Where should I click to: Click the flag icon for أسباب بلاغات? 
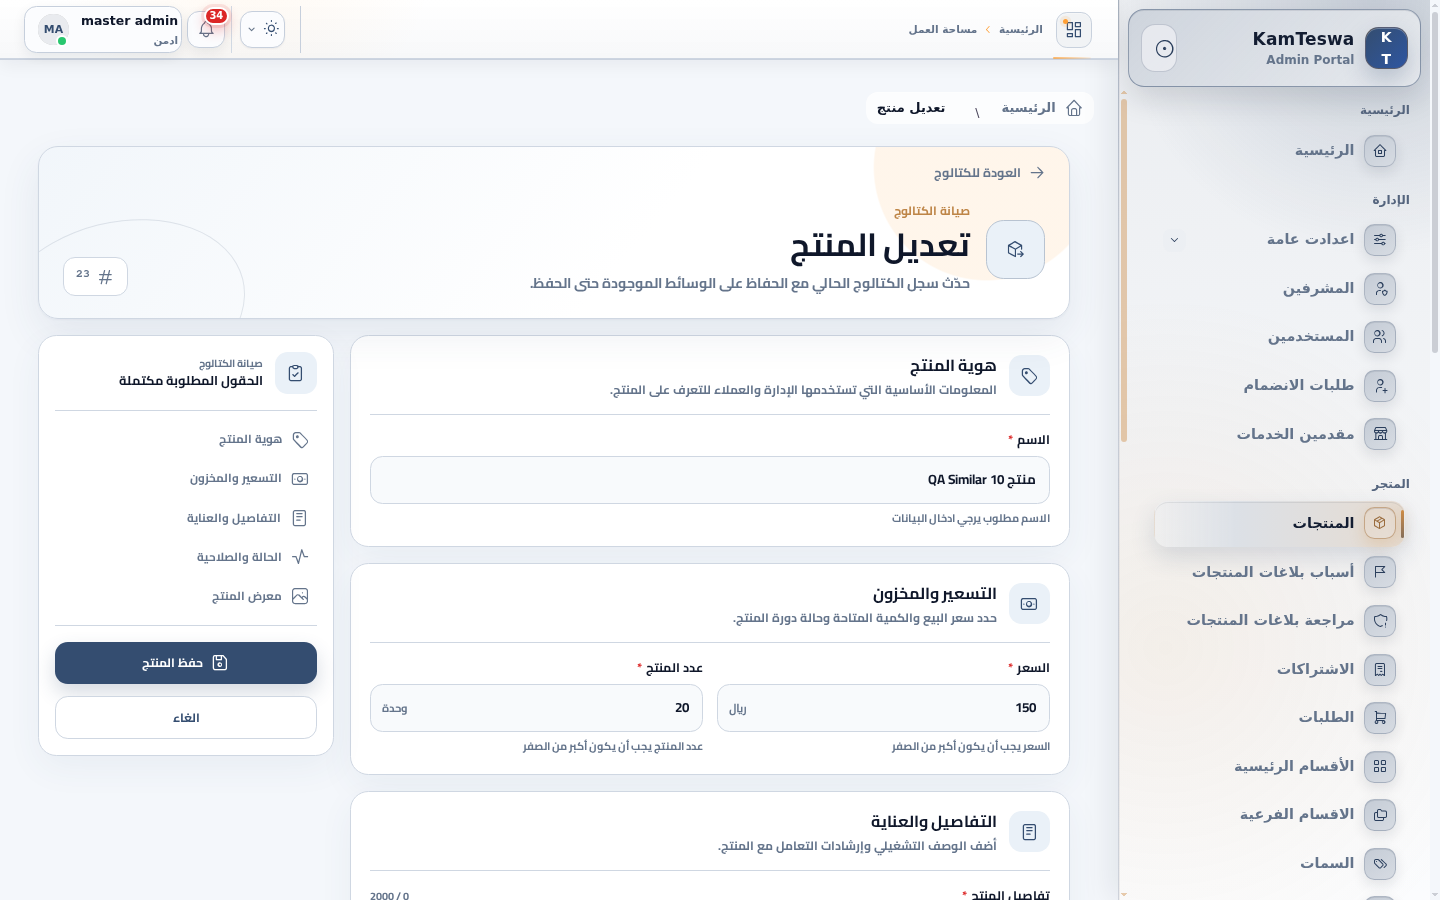tap(1380, 572)
